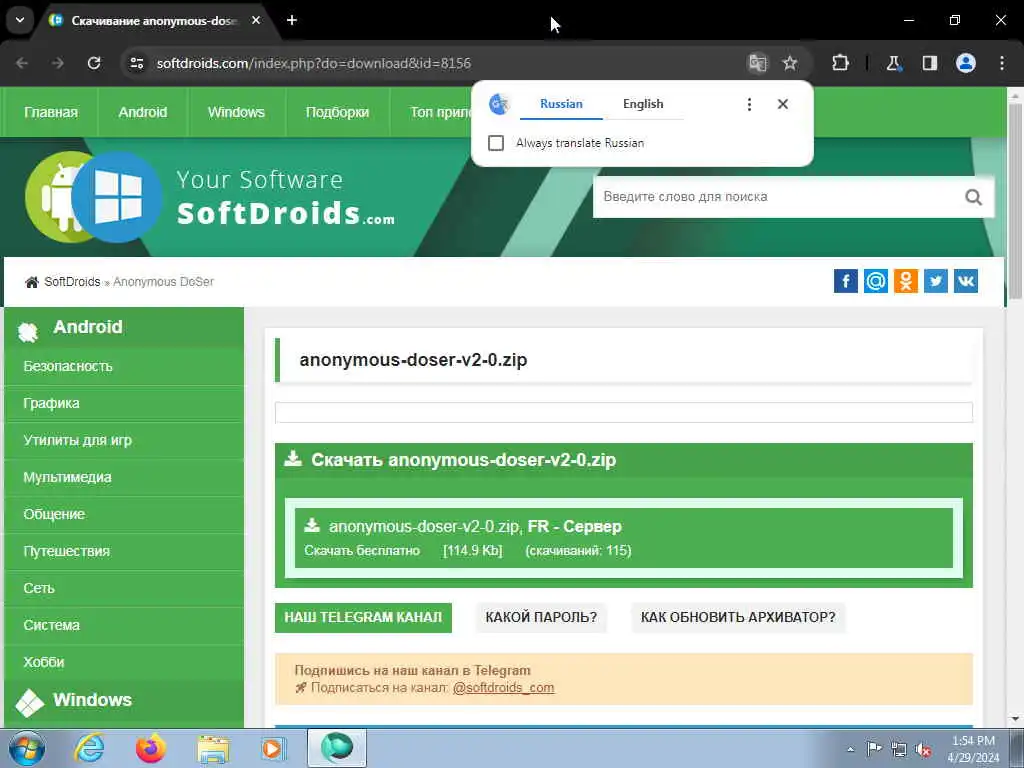The width and height of the screenshot is (1024, 768).
Task: Share the page on VK
Action: pyautogui.click(x=966, y=281)
